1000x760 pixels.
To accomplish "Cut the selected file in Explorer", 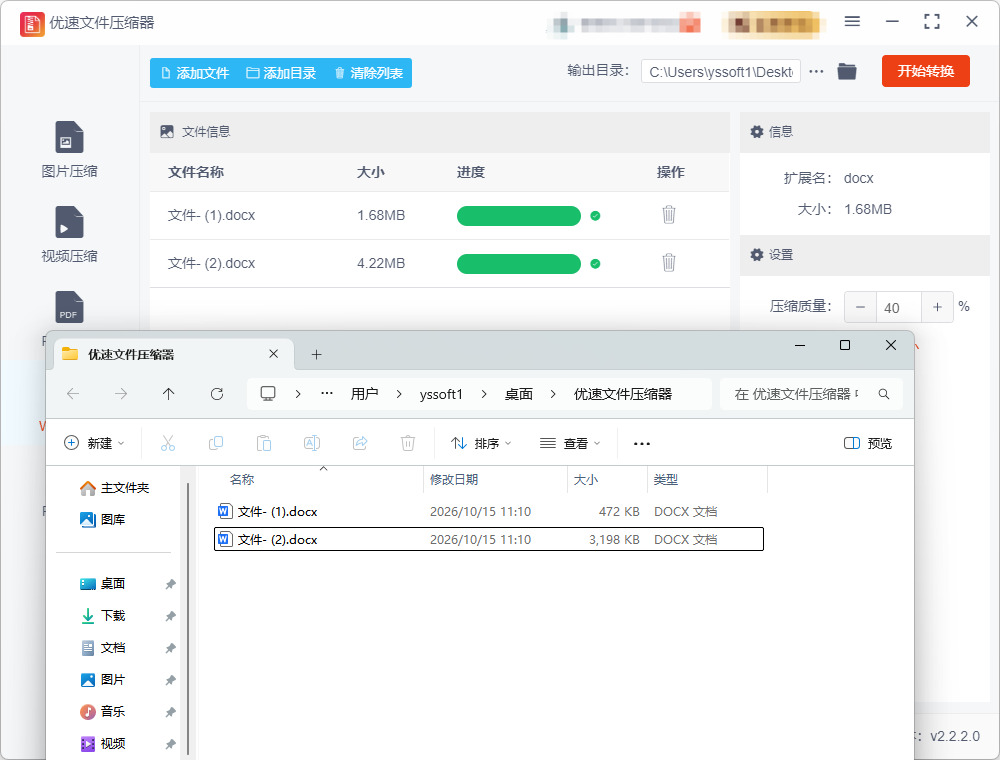I will 168,443.
